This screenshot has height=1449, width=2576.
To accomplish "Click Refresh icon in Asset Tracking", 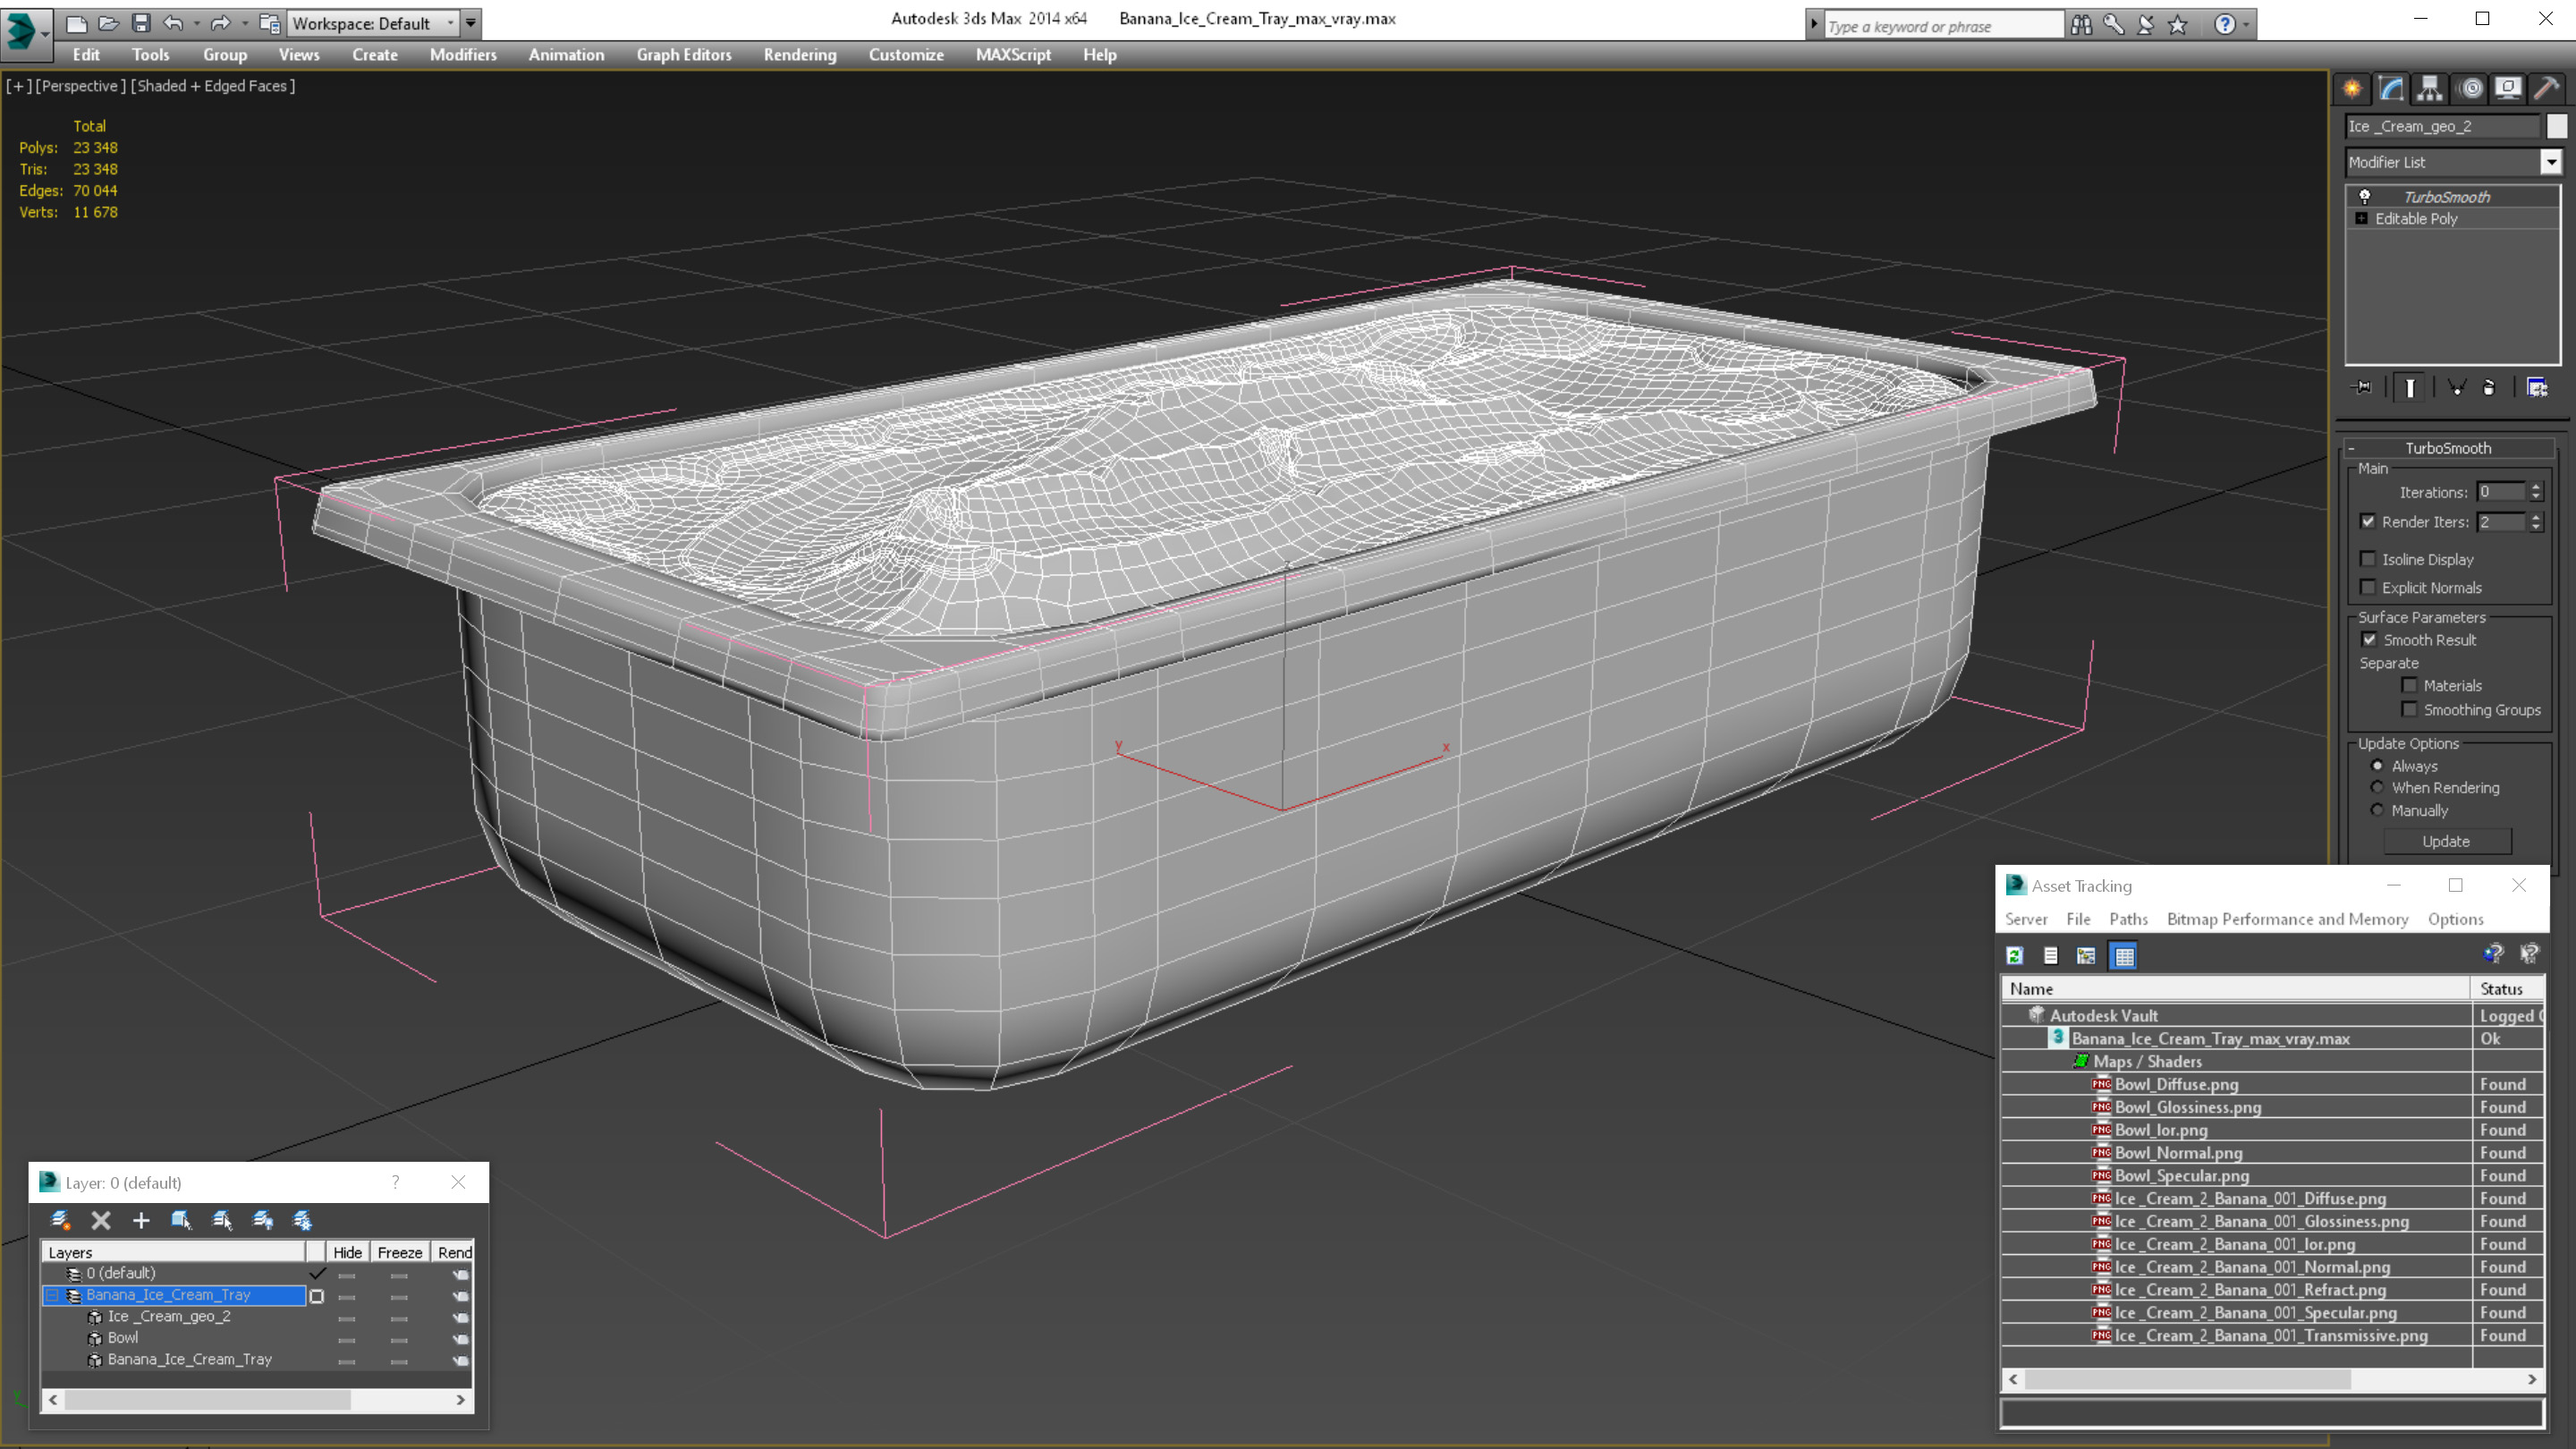I will 2015,956.
